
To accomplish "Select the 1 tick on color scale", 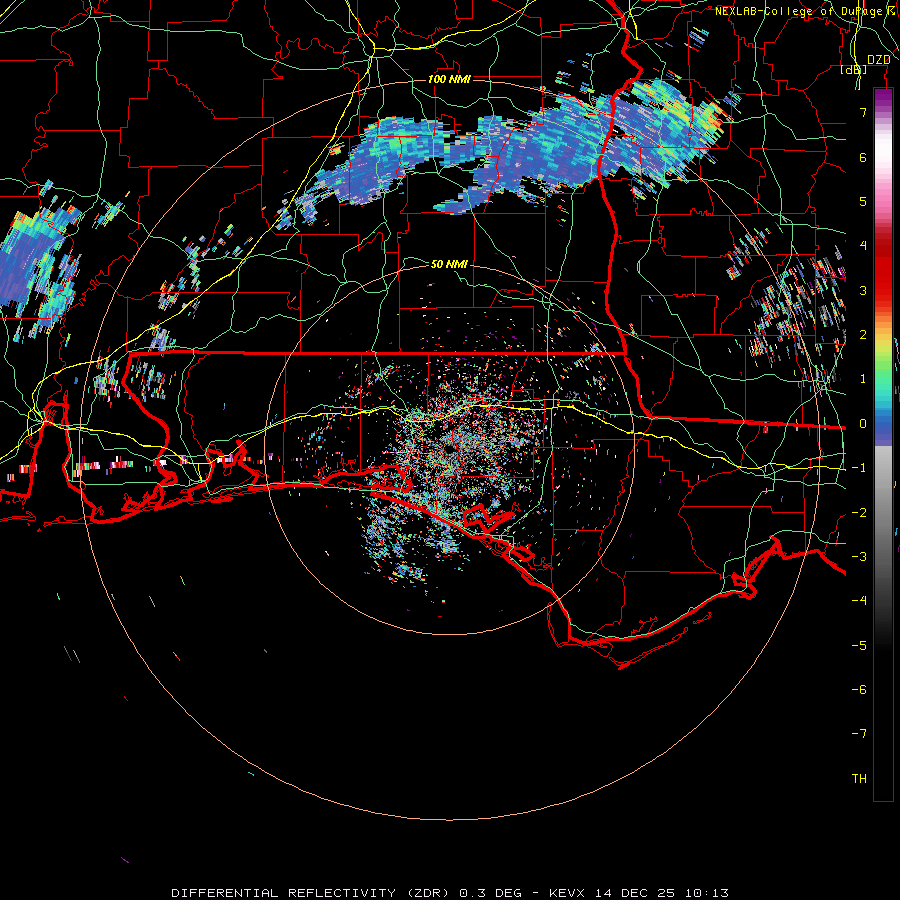I will click(863, 379).
